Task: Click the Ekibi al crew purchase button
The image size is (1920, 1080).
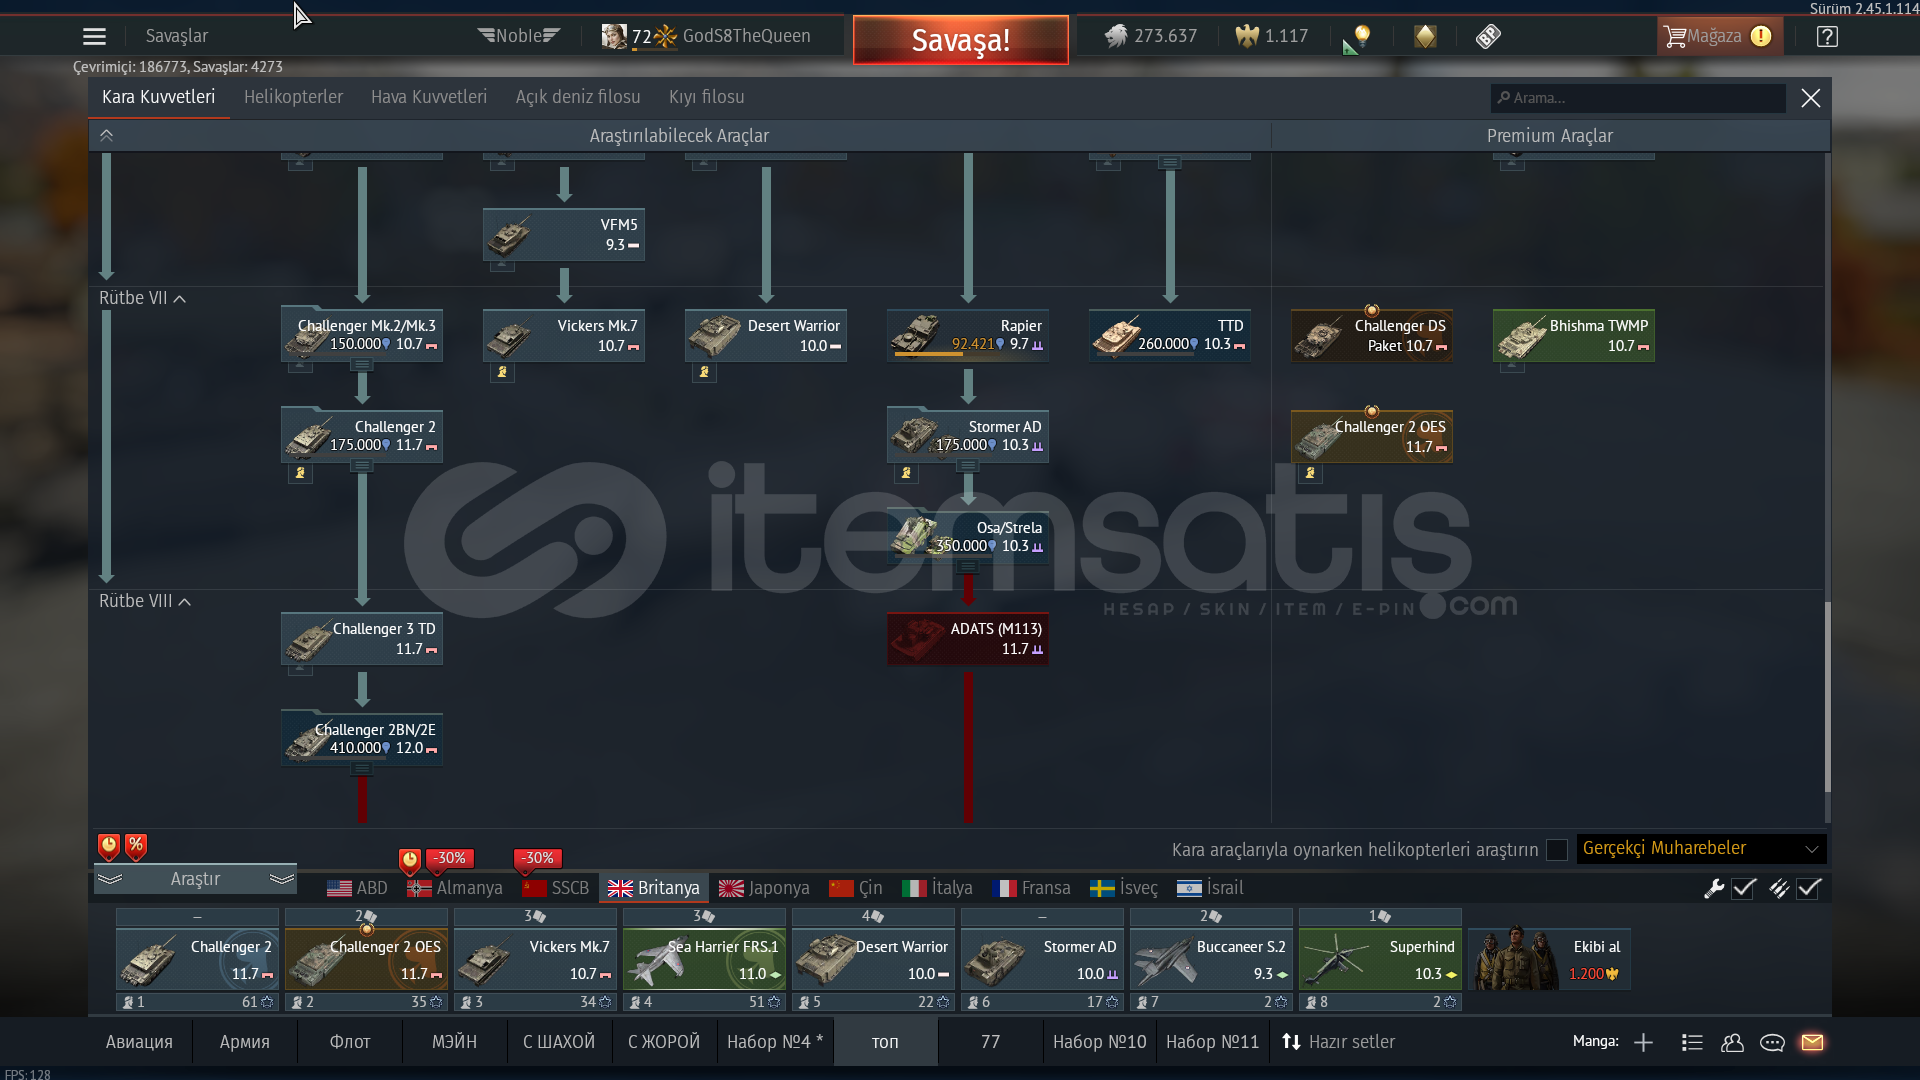Action: tap(1550, 958)
